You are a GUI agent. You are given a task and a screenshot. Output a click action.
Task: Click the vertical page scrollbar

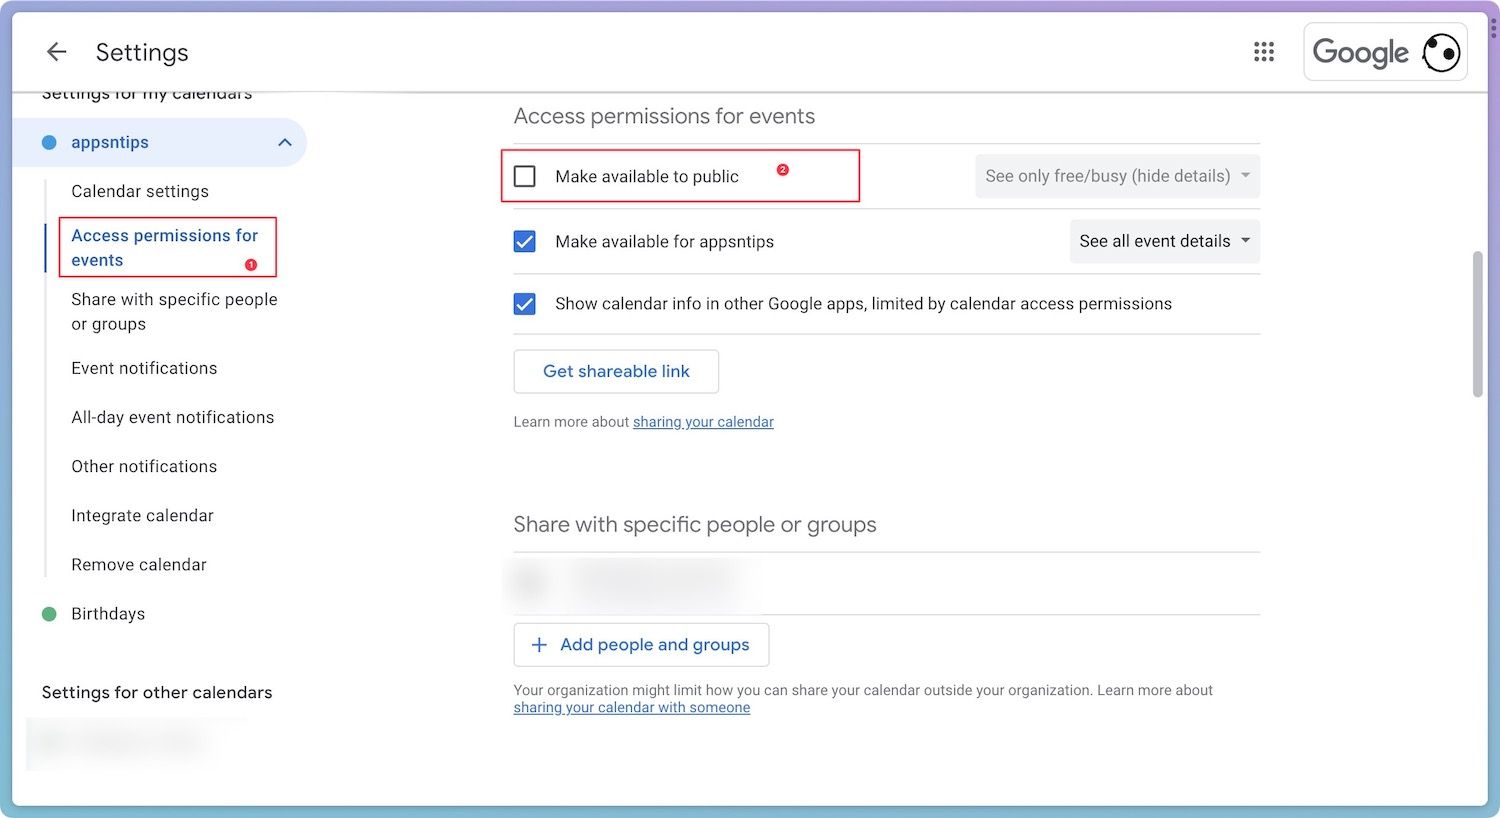[1478, 324]
